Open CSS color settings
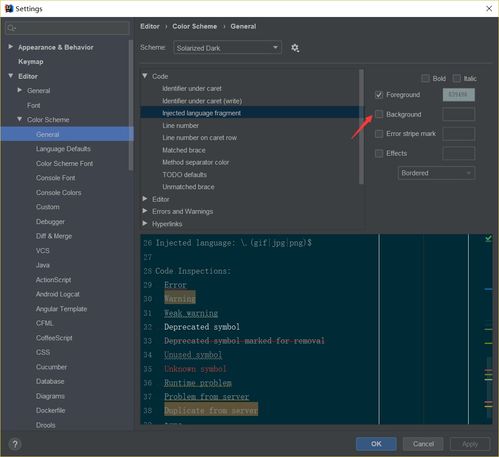 (x=43, y=352)
